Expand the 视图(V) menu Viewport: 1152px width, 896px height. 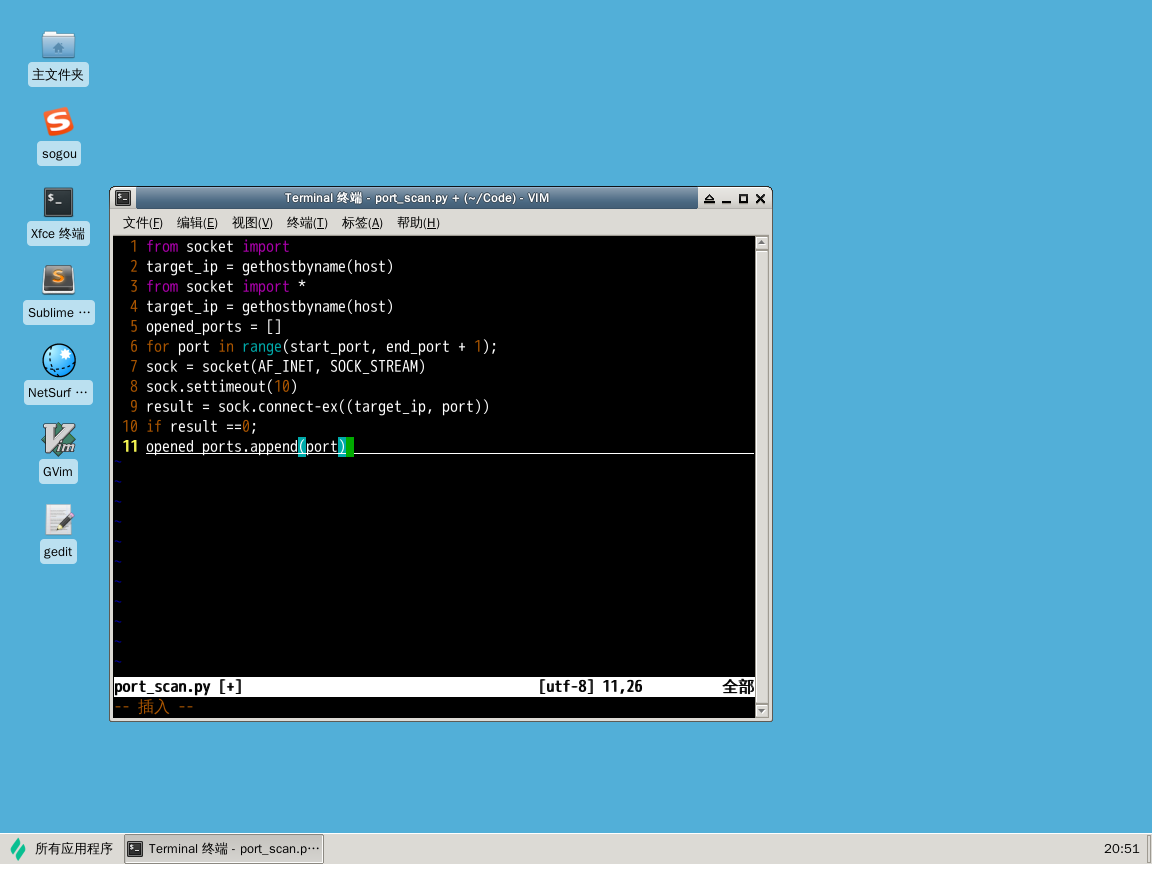pos(252,223)
